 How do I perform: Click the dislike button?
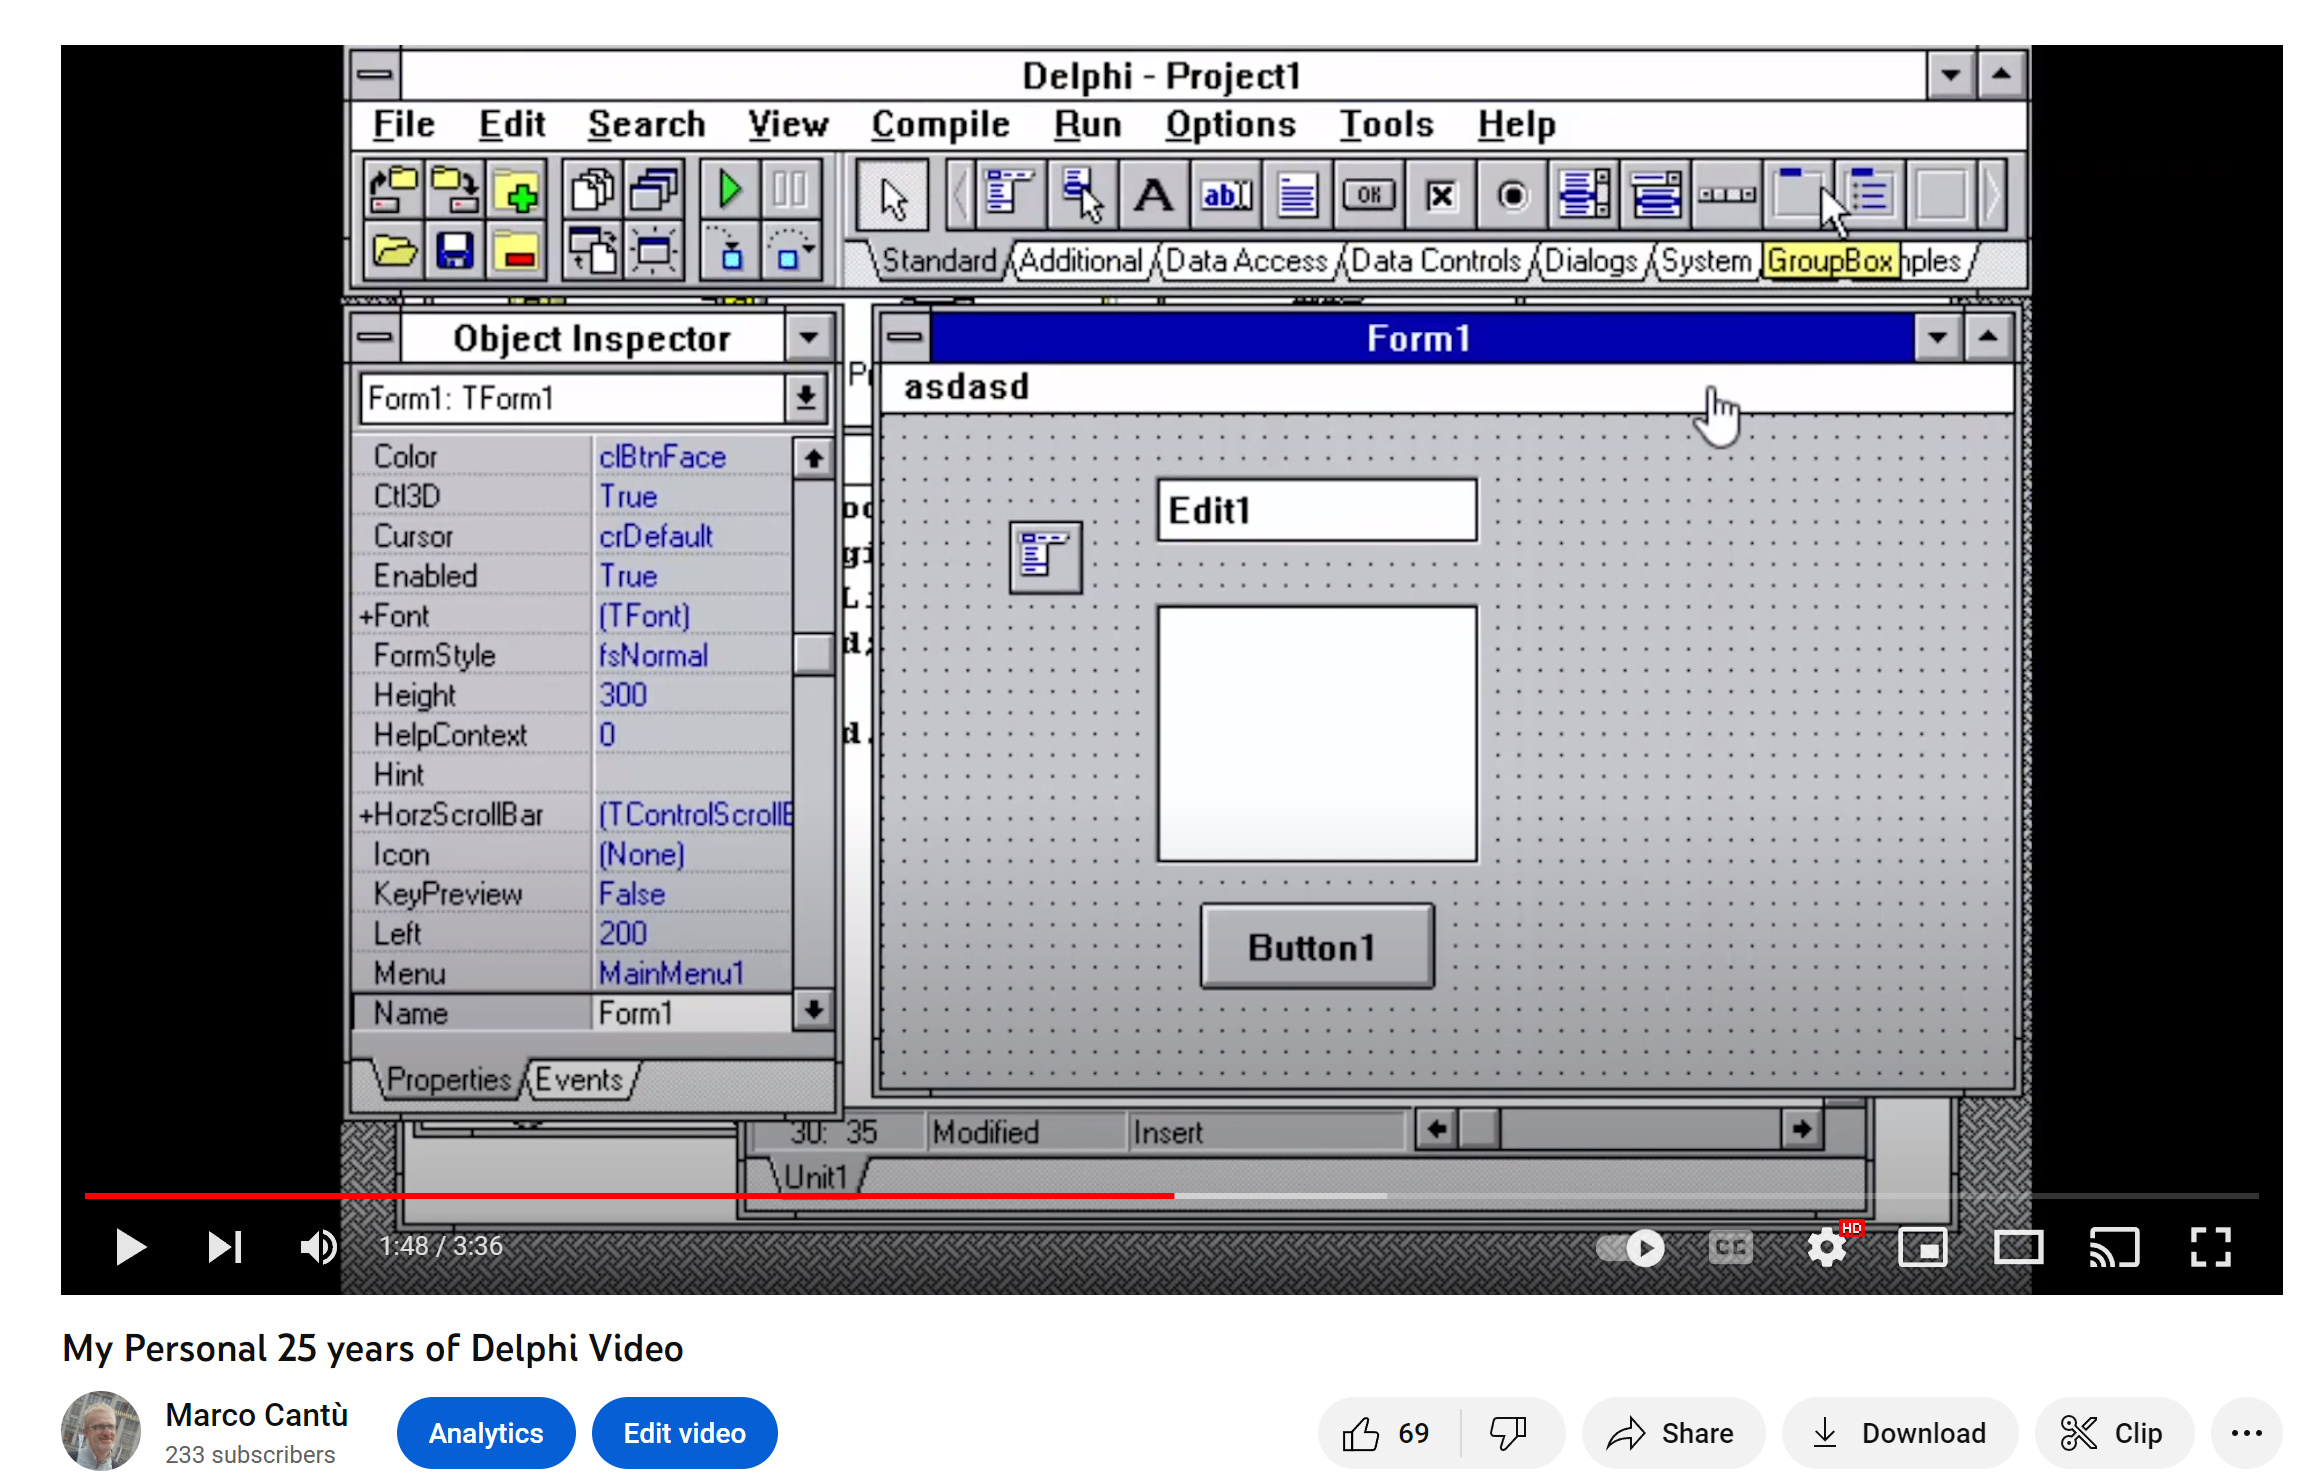[1507, 1433]
